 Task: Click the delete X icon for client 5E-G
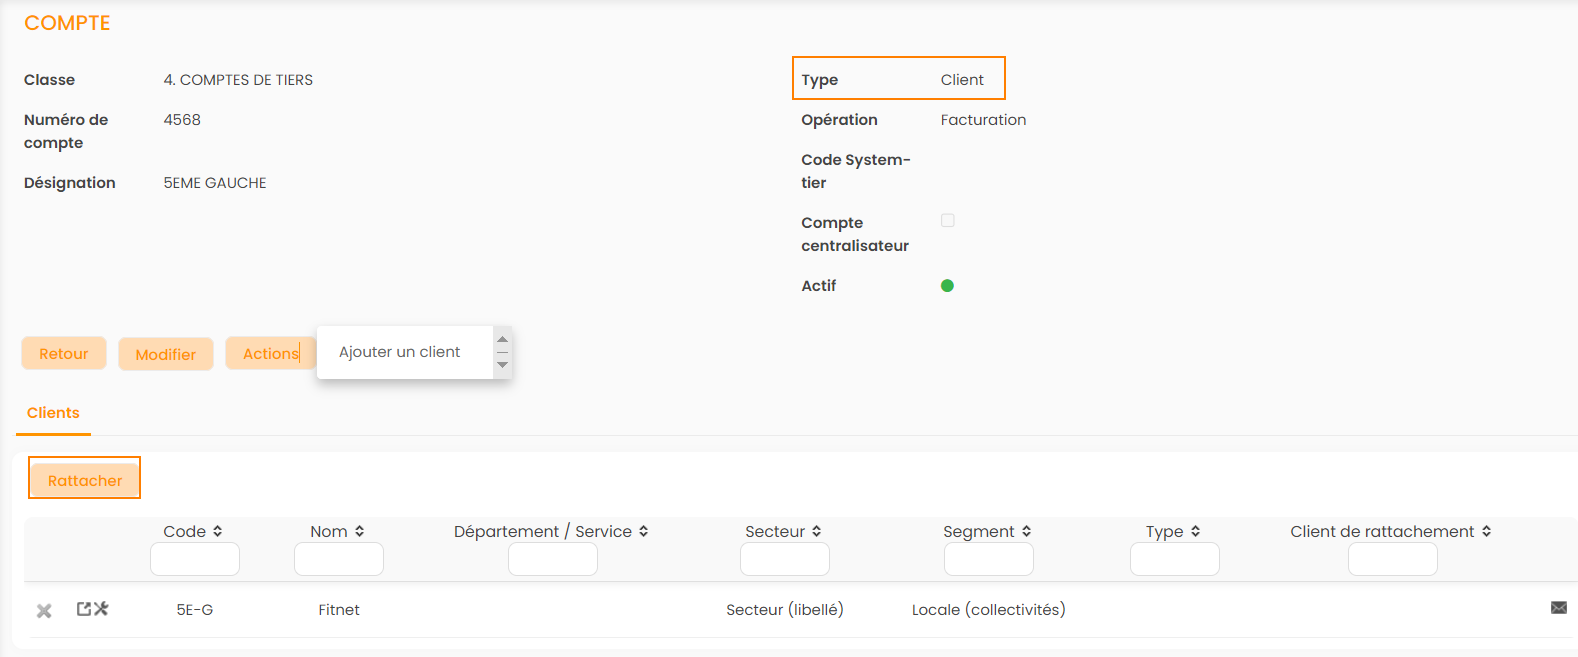[x=44, y=610]
